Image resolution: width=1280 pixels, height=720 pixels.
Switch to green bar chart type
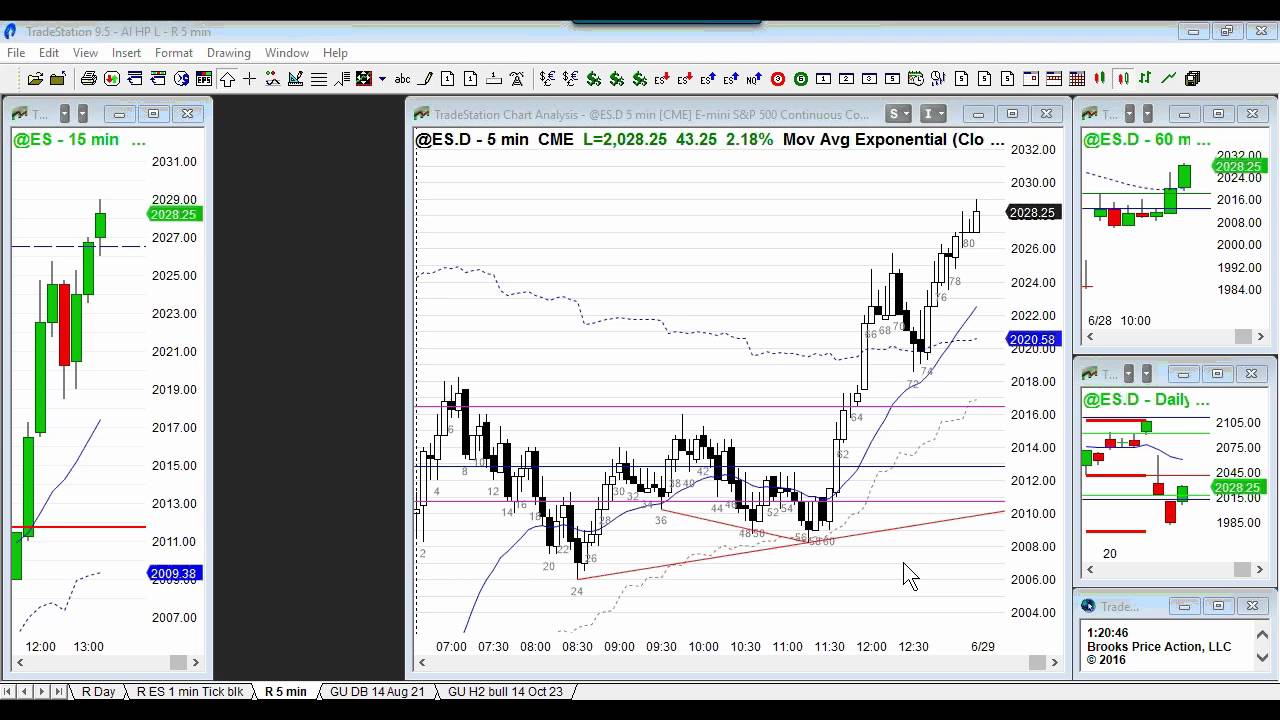[x=1146, y=79]
